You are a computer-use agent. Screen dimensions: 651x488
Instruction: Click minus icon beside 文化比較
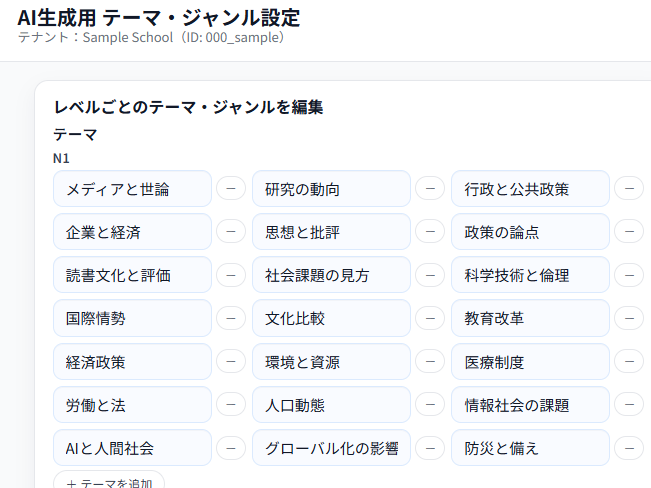point(430,318)
